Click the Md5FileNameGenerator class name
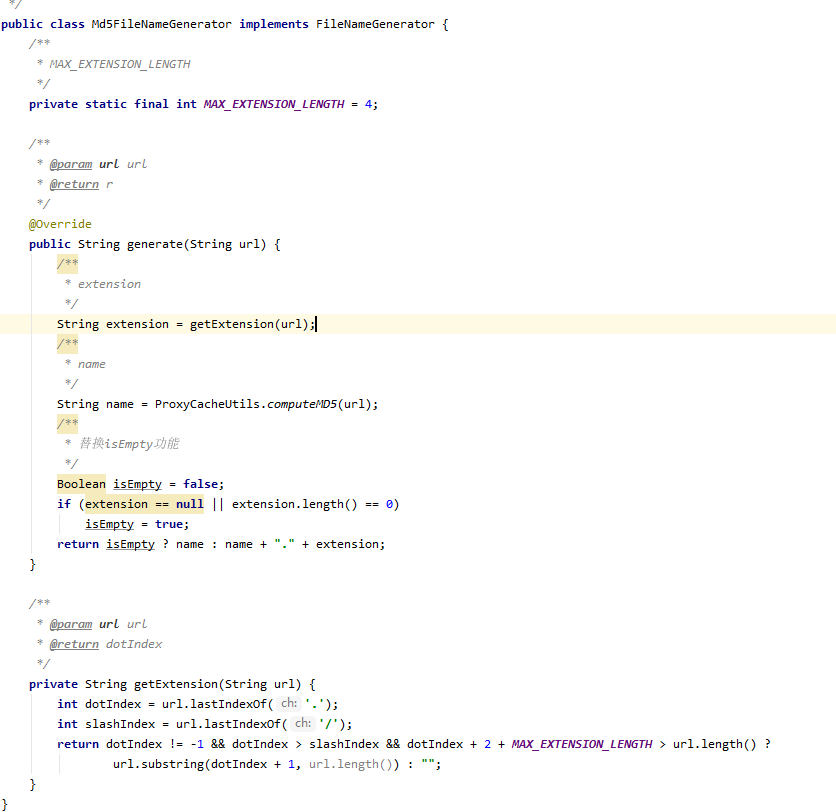 162,25
